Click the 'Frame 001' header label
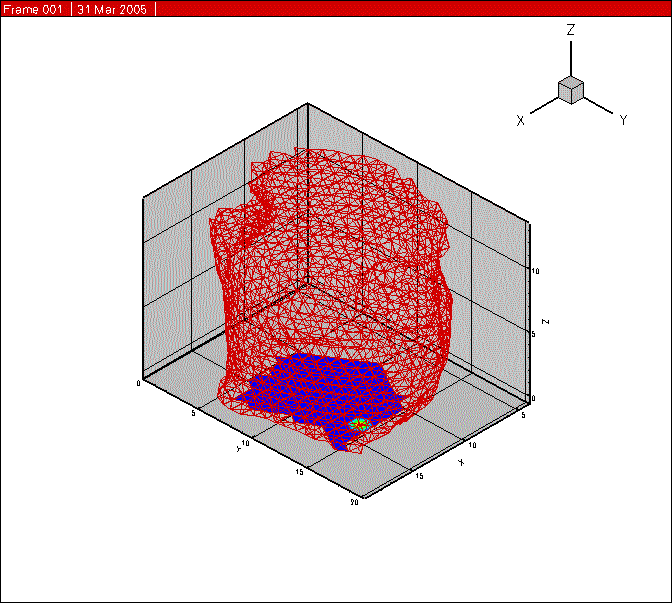Screen dimensions: 672x603 click(x=34, y=8)
